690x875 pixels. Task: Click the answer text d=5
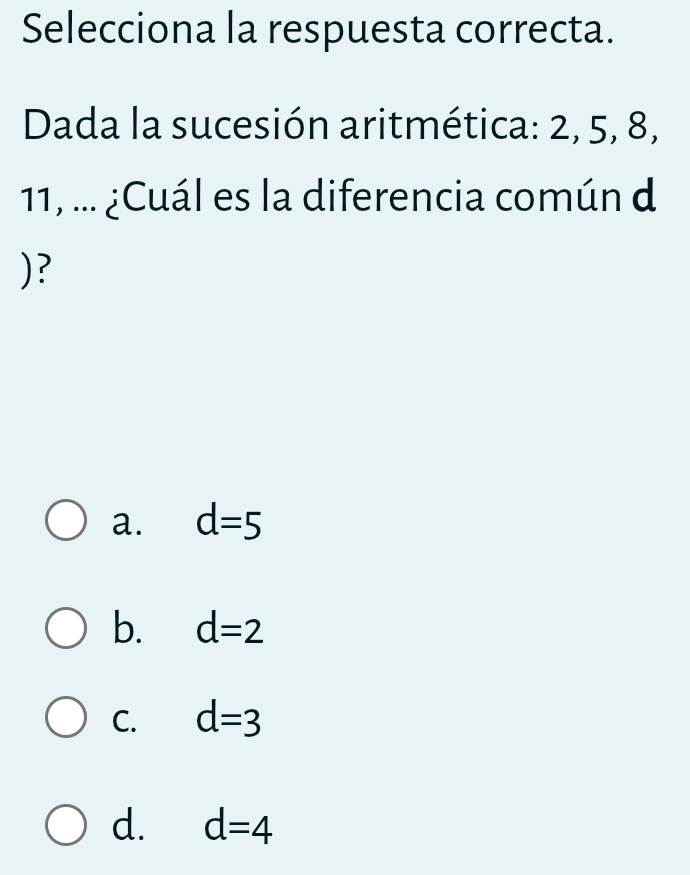pos(230,522)
